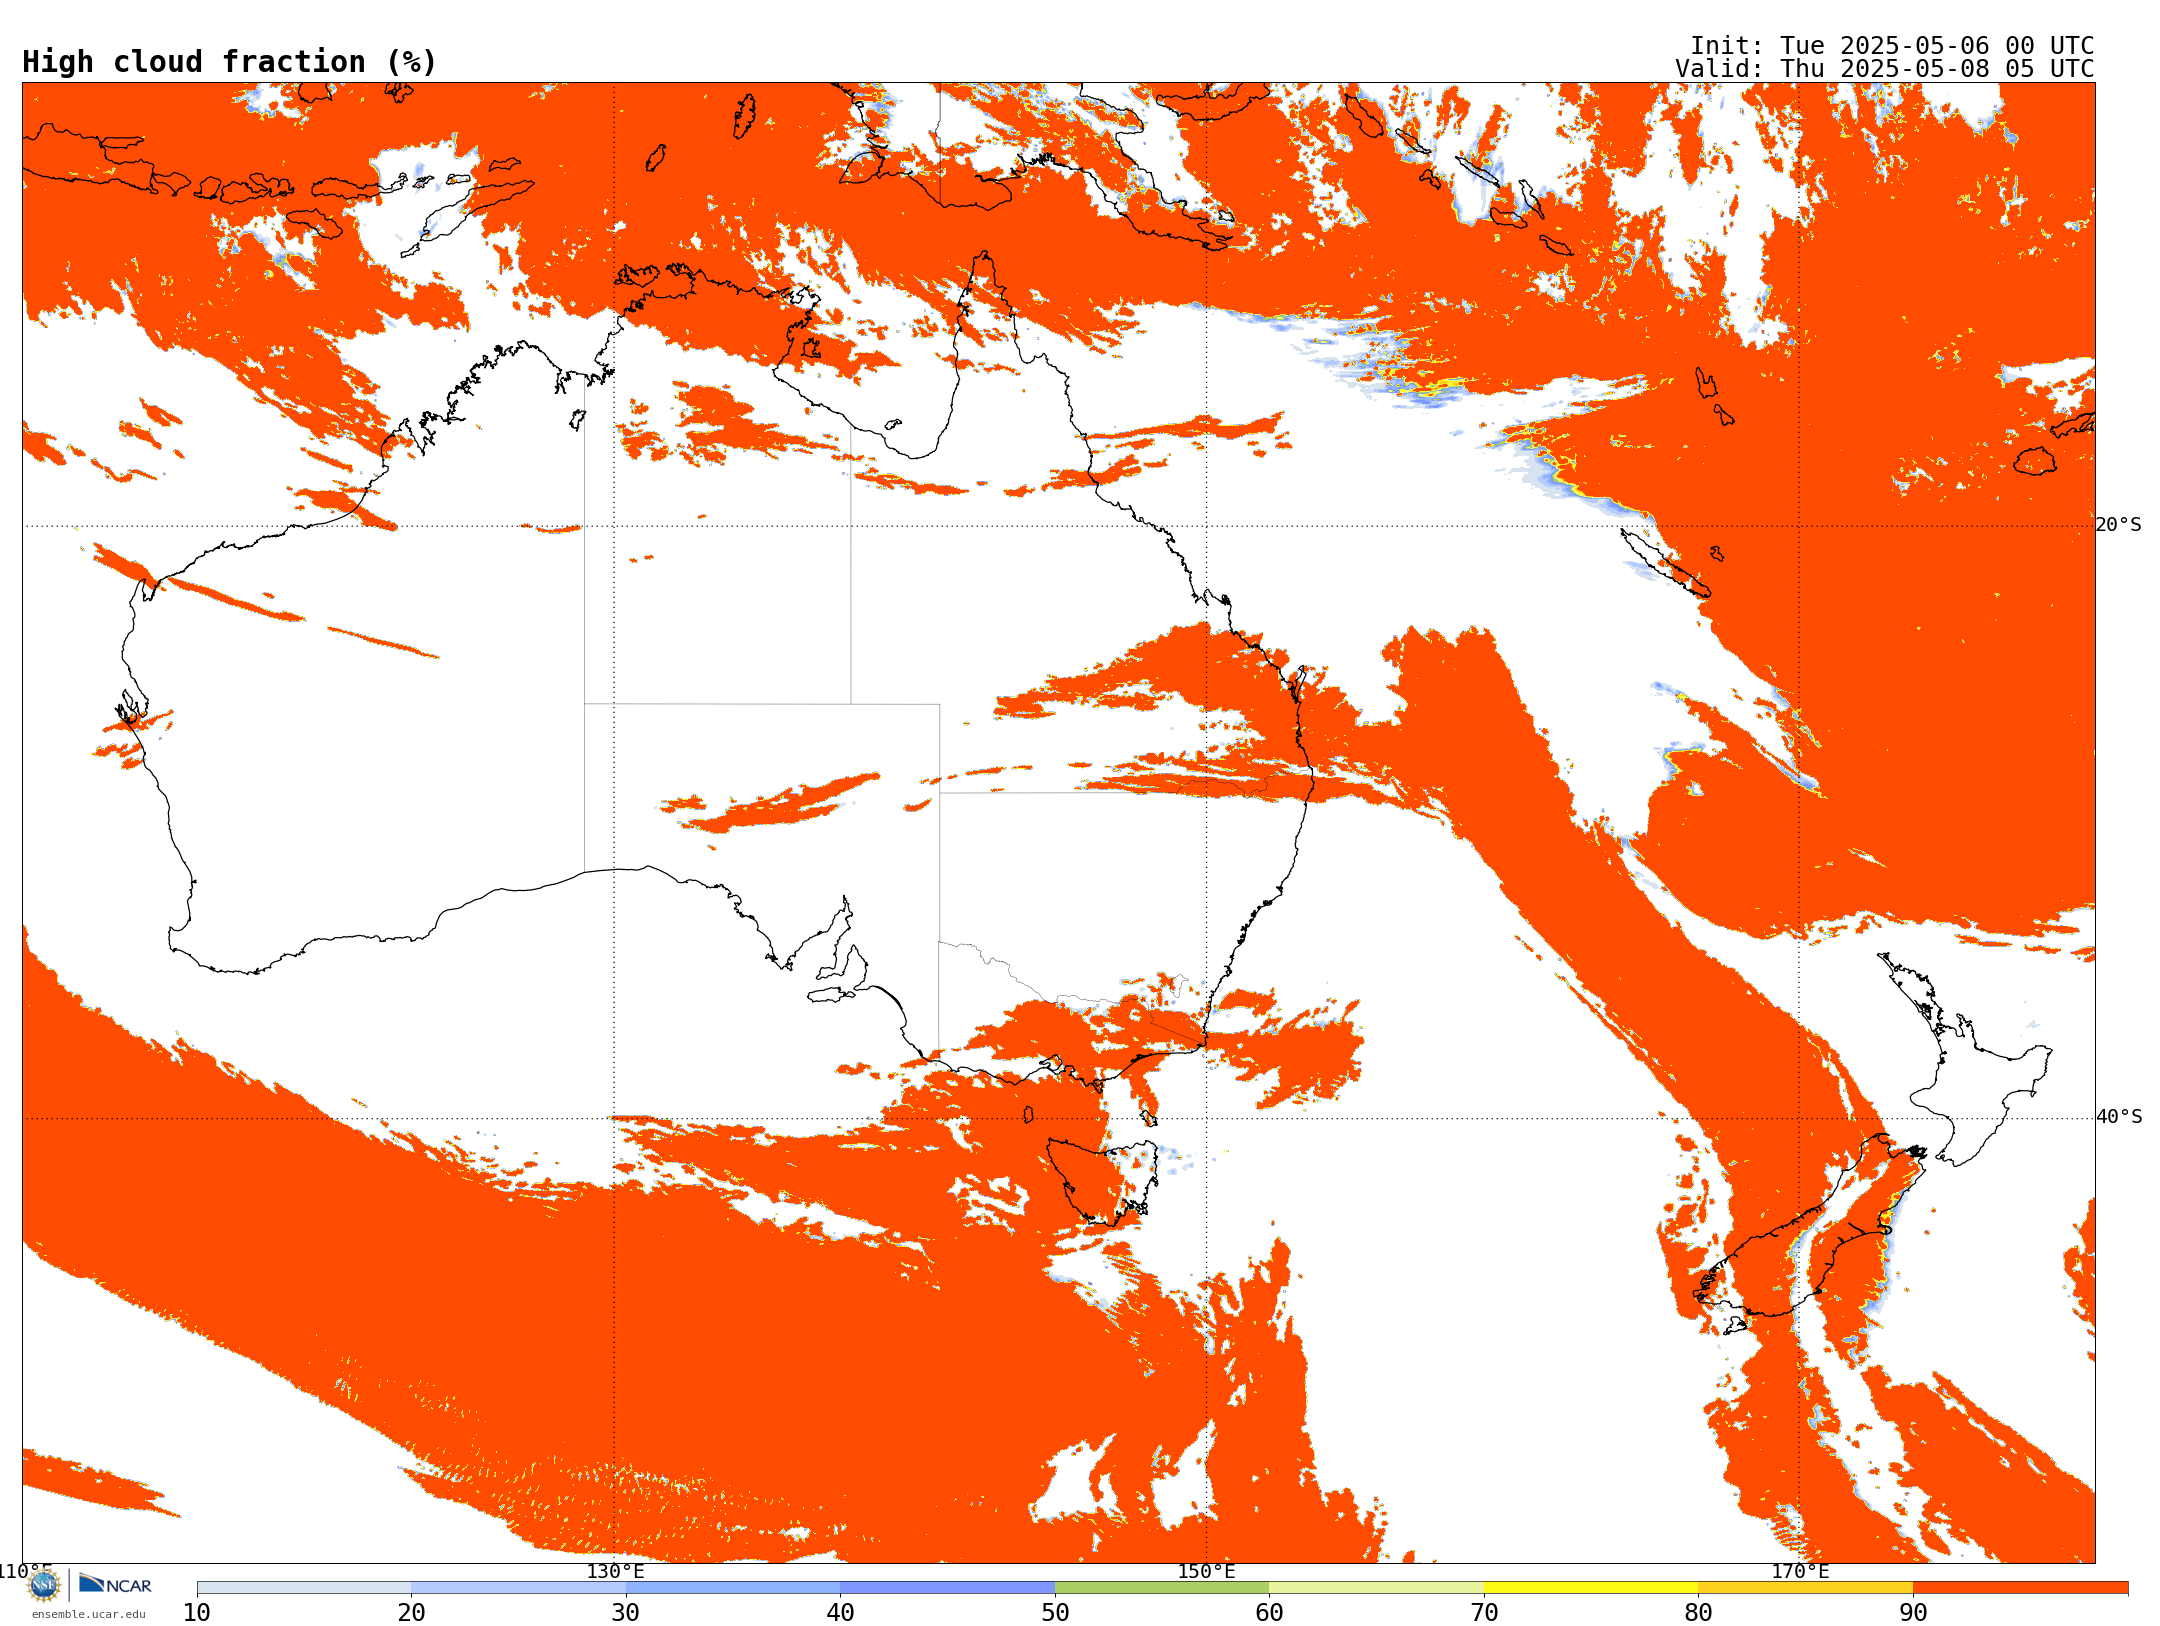Click the colorbar tick label 20
Image resolution: width=2160 pixels, height=1626 pixels.
(x=411, y=1613)
